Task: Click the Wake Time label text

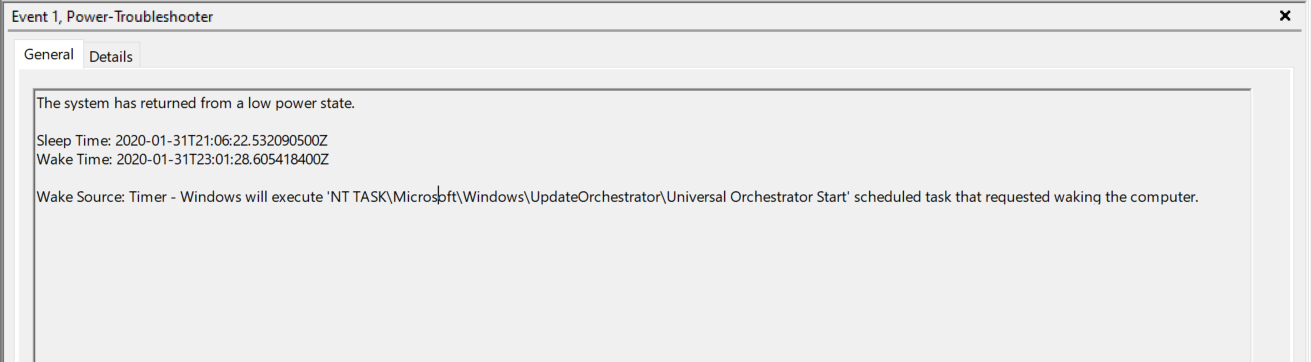Action: tap(74, 160)
